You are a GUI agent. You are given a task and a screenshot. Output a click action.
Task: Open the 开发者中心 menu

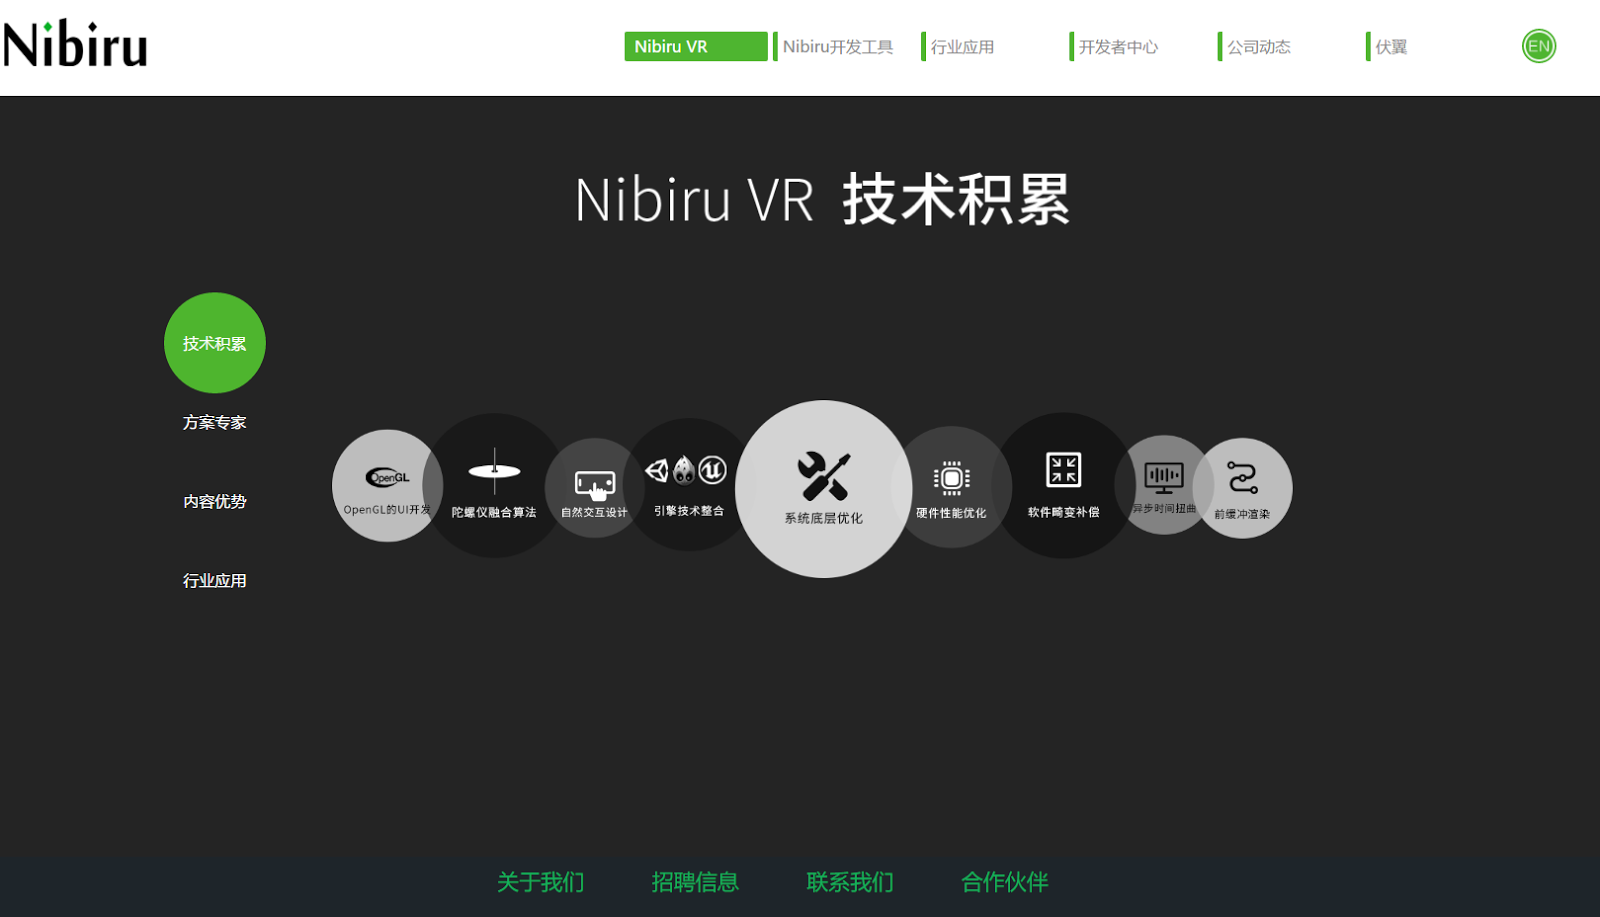point(1118,47)
